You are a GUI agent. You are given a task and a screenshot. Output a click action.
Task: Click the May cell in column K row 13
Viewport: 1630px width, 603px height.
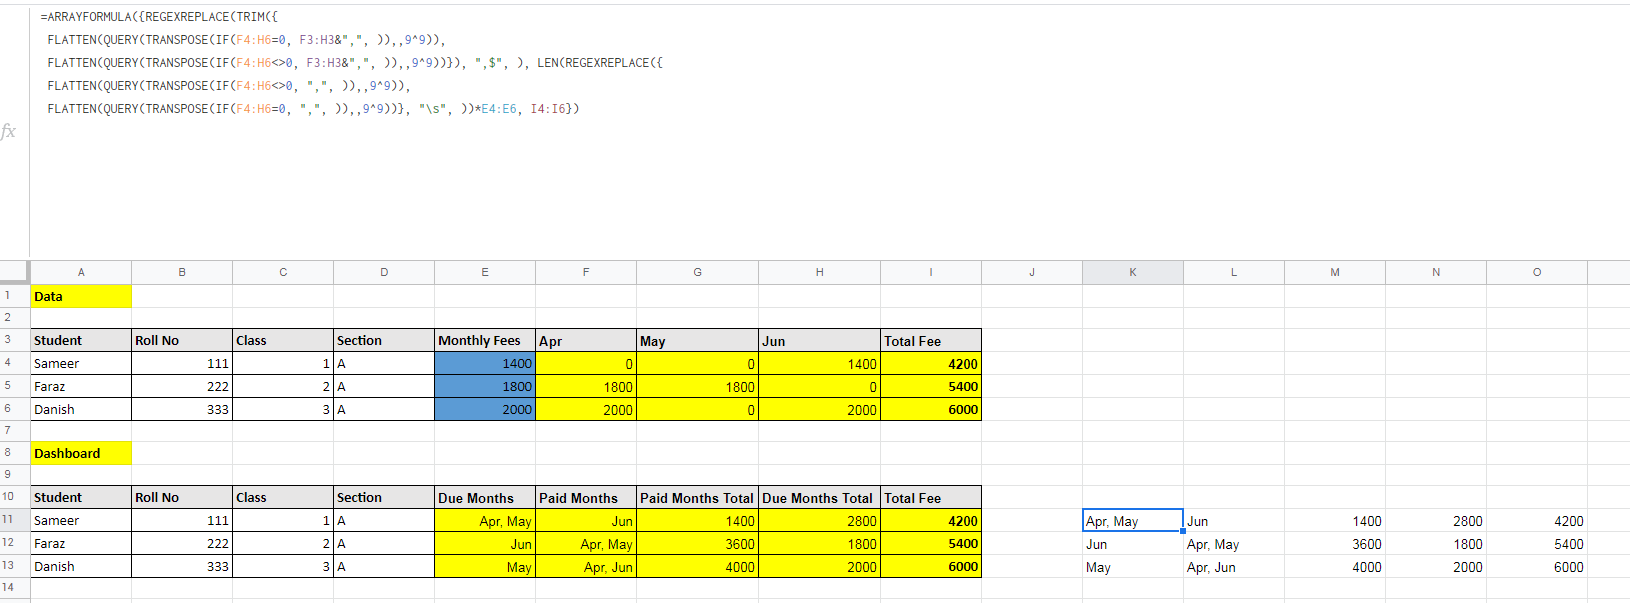coord(1133,567)
